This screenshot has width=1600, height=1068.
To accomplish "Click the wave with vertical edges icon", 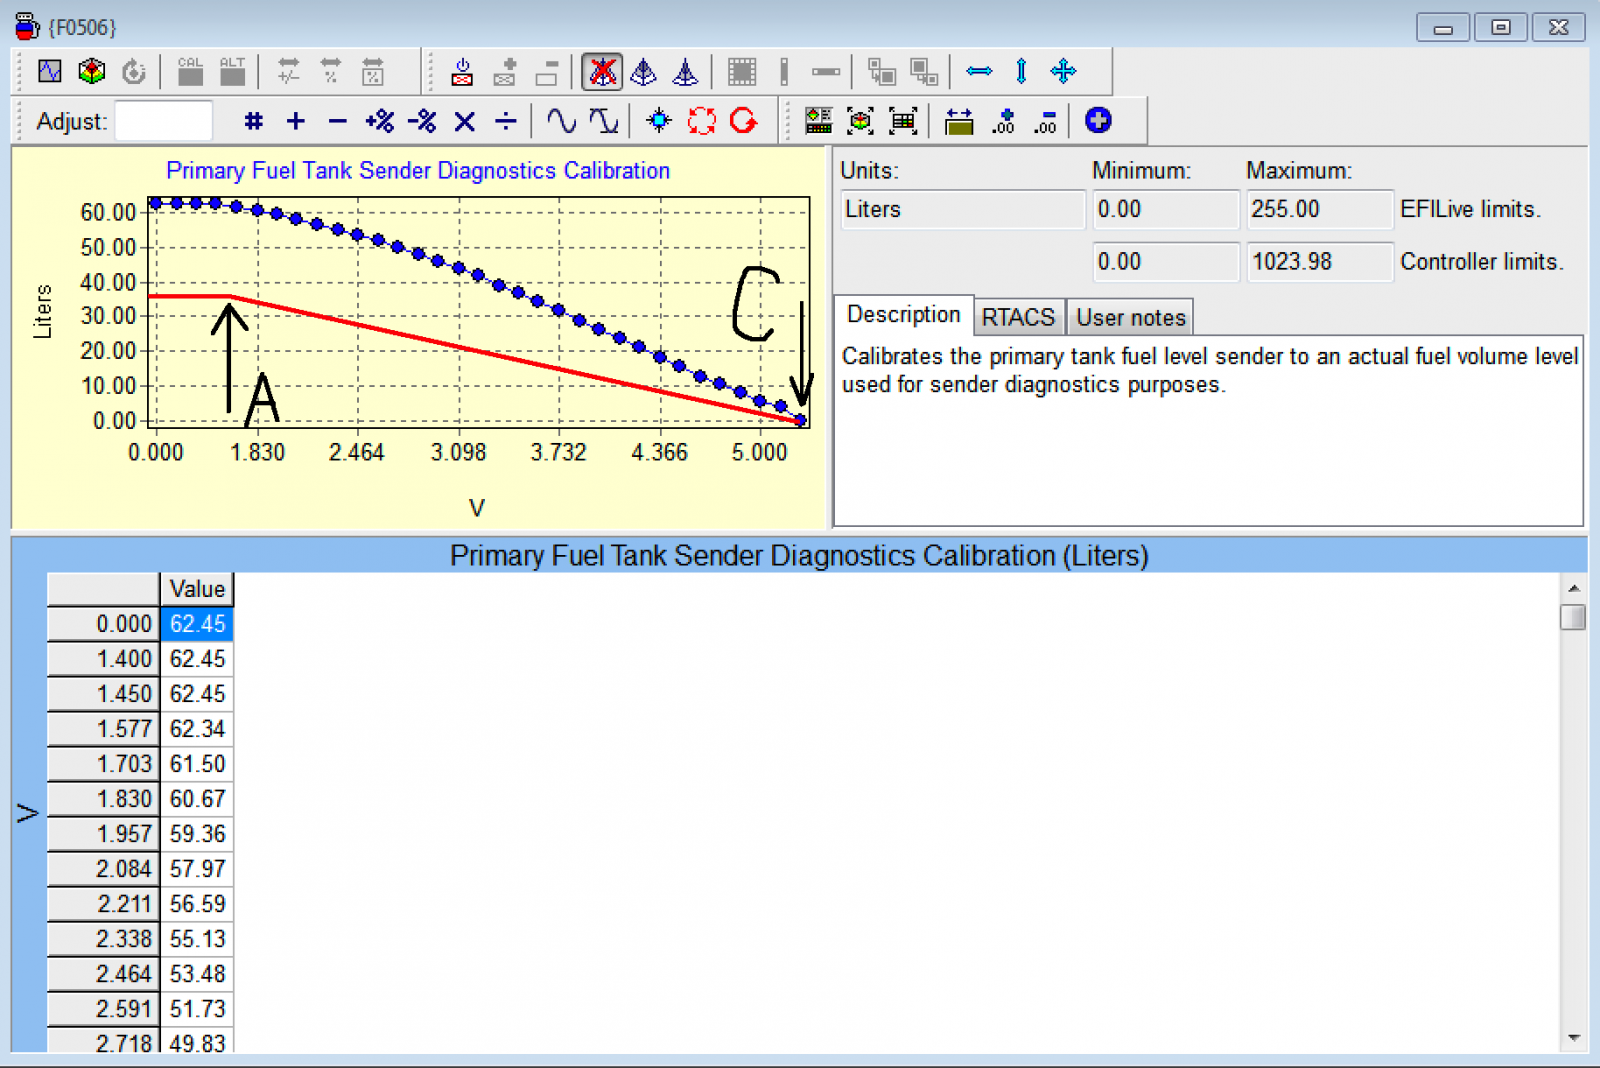I will [604, 121].
